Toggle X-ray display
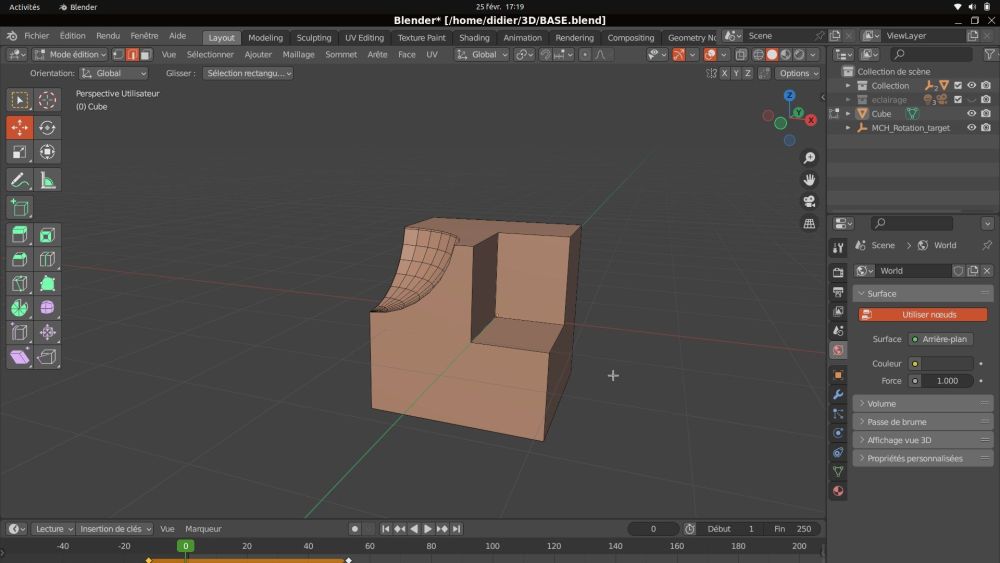The width and height of the screenshot is (1000, 563). 740,55
